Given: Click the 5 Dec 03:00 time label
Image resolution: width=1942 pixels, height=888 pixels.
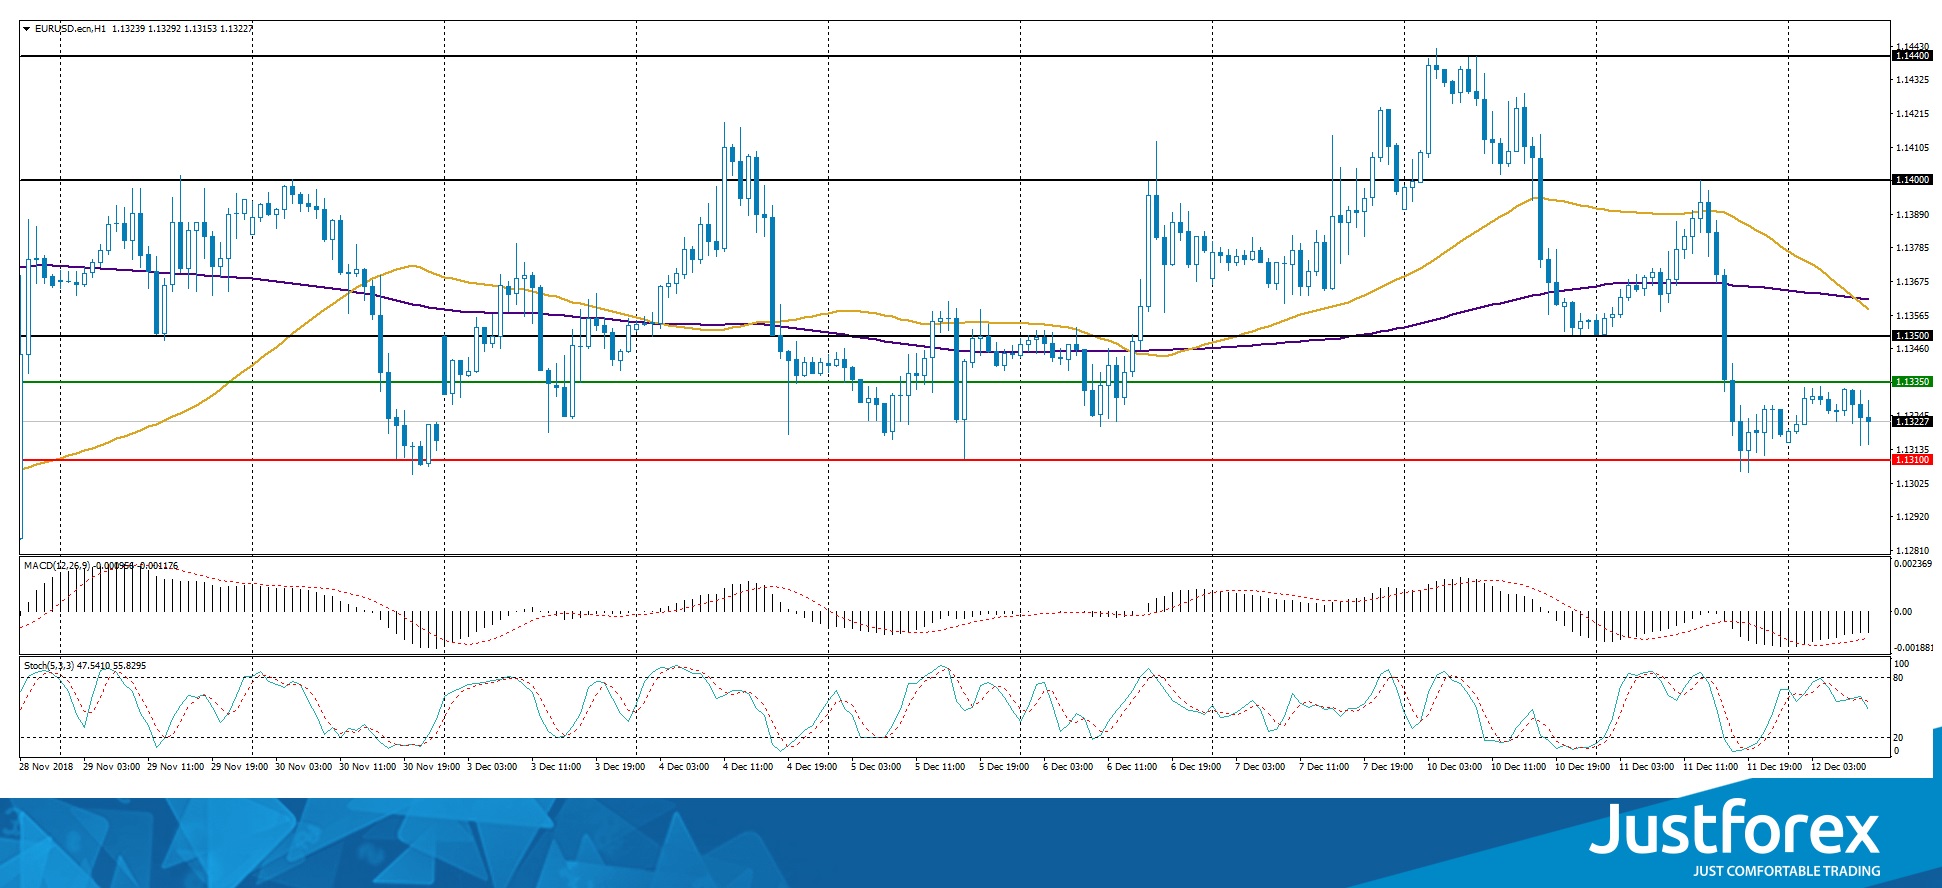Looking at the screenshot, I should point(876,767).
